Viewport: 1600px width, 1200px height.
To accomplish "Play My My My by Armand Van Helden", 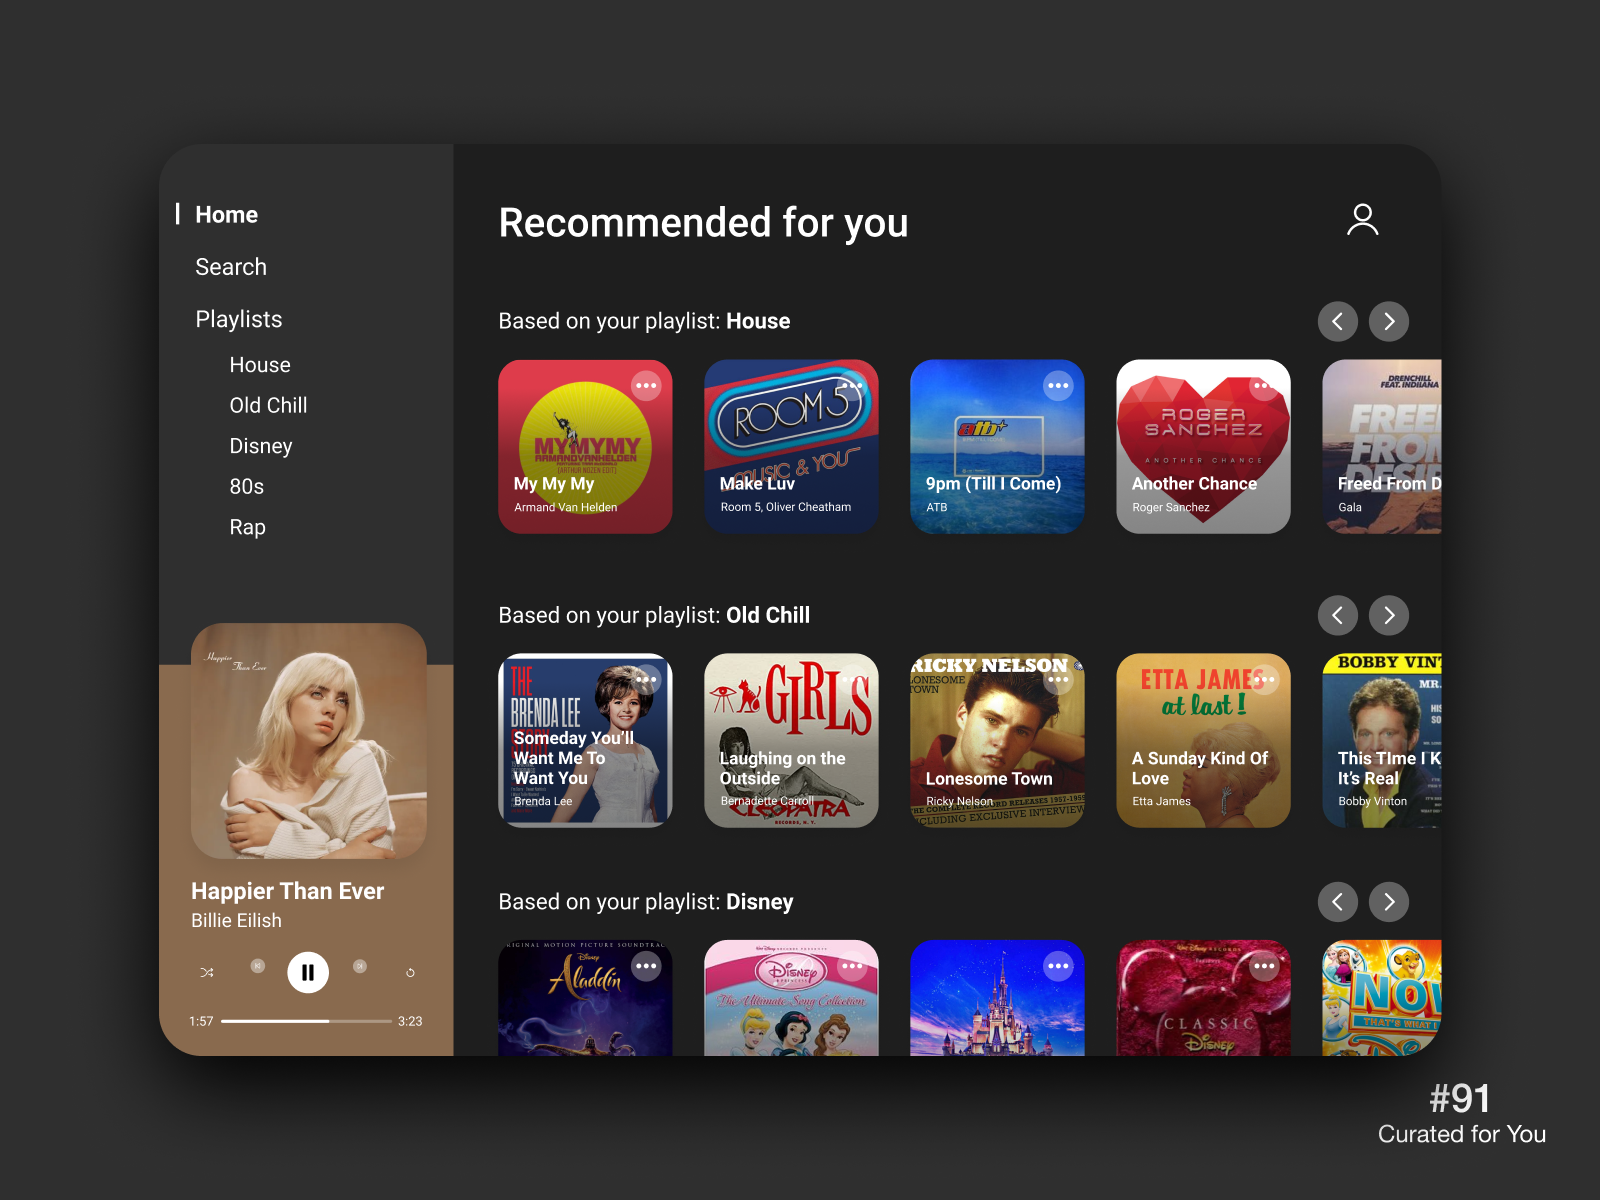I will click(585, 447).
